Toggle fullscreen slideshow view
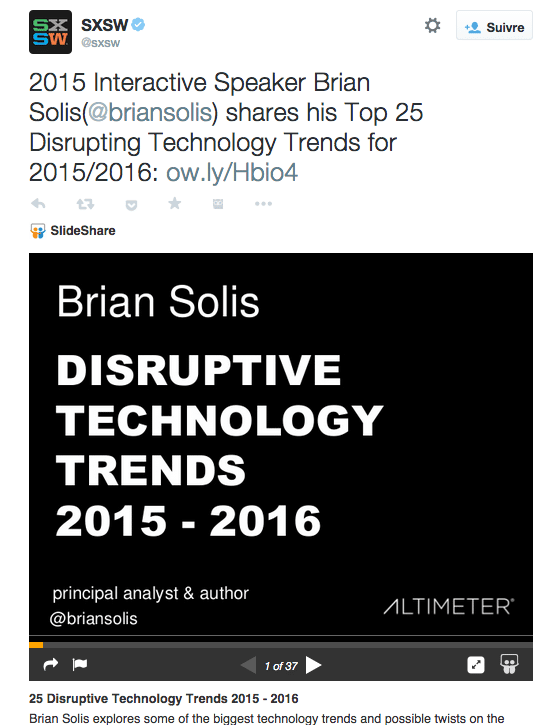Screen dimensions: 560x725 [x=476, y=665]
